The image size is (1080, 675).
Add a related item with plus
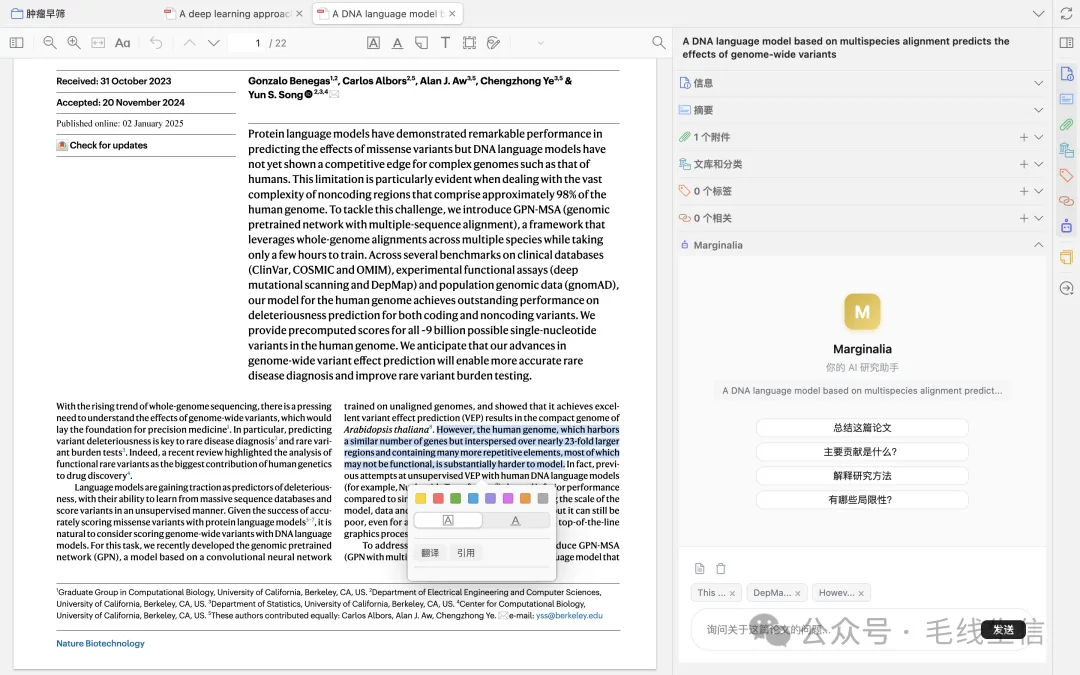[x=1024, y=218]
